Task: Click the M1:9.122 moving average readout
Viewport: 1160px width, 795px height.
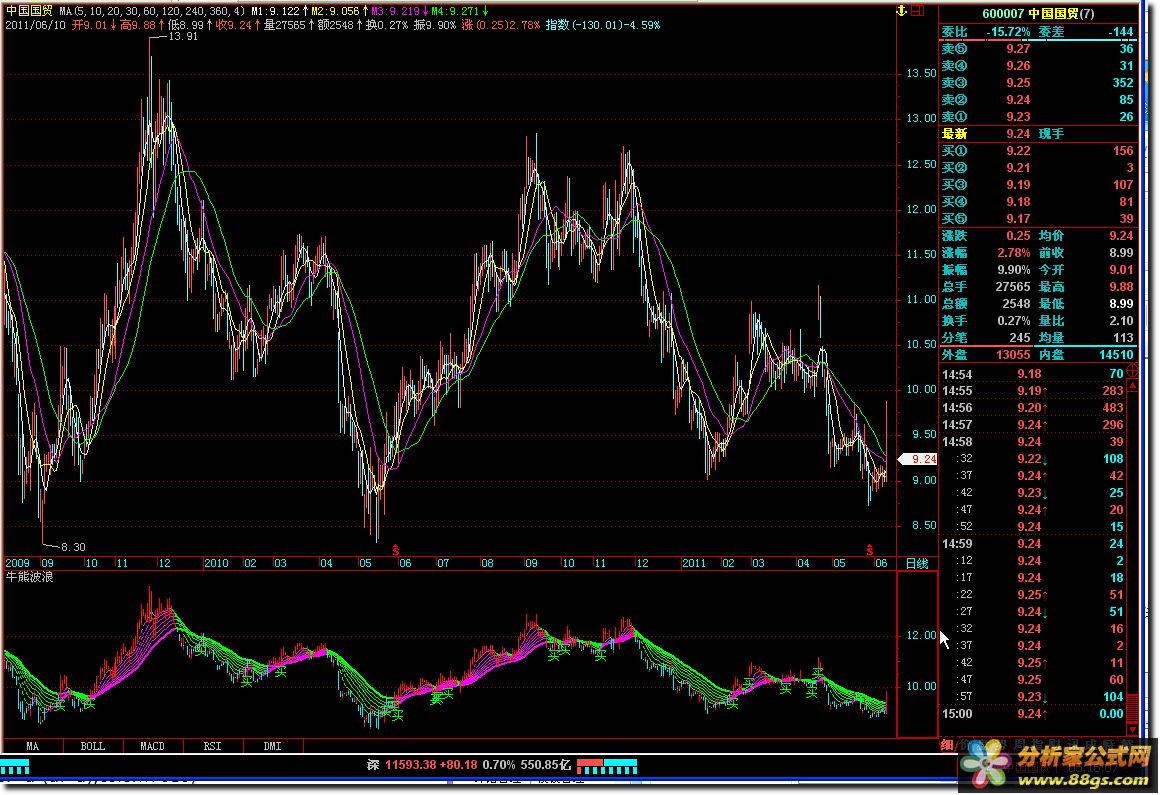Action: pos(279,11)
